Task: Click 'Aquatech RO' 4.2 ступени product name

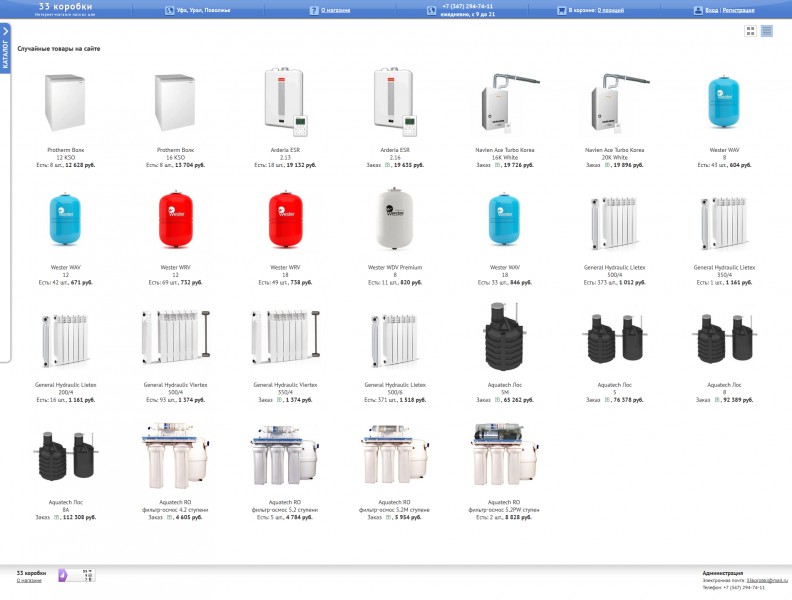Action: (175, 503)
